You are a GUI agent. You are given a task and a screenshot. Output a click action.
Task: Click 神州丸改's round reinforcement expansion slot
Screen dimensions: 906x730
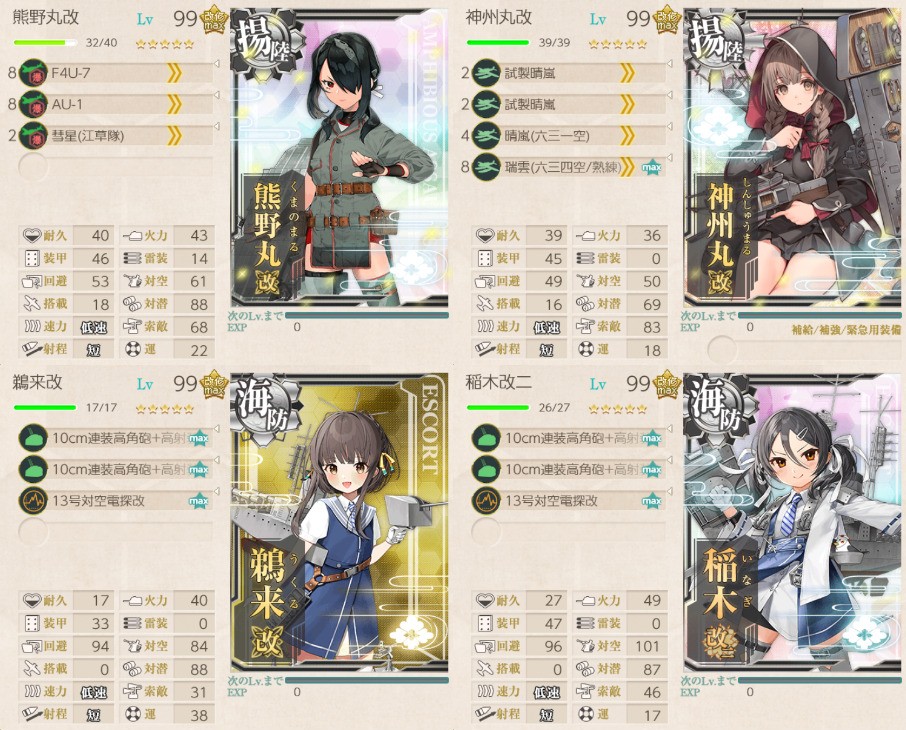pos(722,349)
